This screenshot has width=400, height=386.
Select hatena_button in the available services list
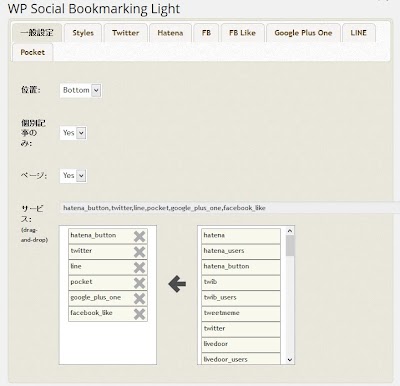click(x=241, y=267)
